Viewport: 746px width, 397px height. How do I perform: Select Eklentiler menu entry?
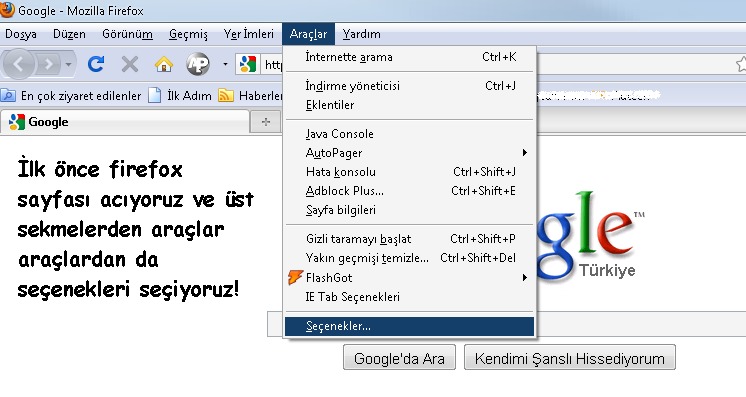[410, 105]
